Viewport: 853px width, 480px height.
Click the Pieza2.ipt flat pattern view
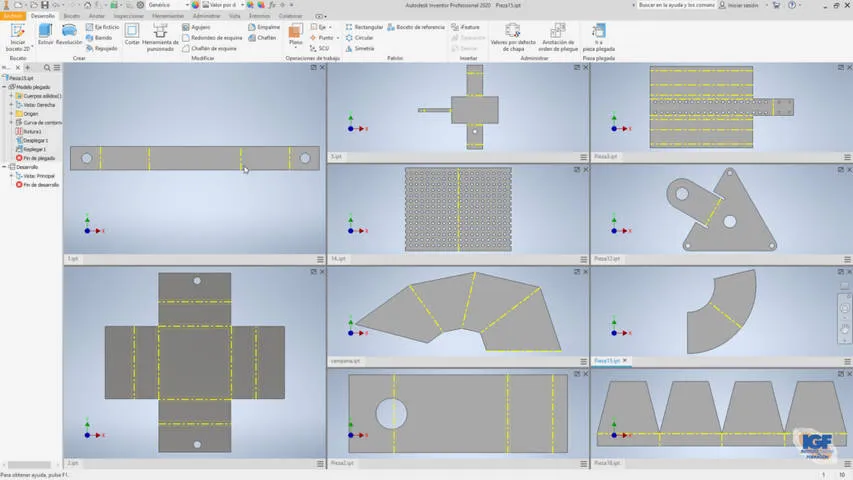pyautogui.click(x=458, y=414)
